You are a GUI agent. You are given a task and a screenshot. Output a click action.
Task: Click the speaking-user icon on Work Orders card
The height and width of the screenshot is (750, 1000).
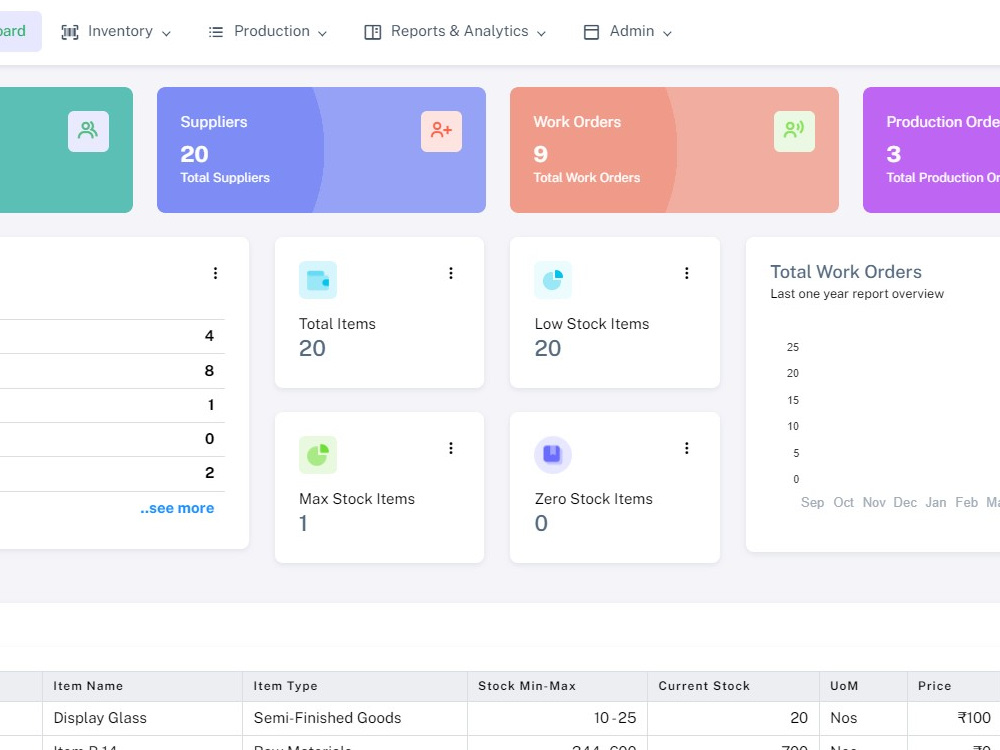coord(794,131)
